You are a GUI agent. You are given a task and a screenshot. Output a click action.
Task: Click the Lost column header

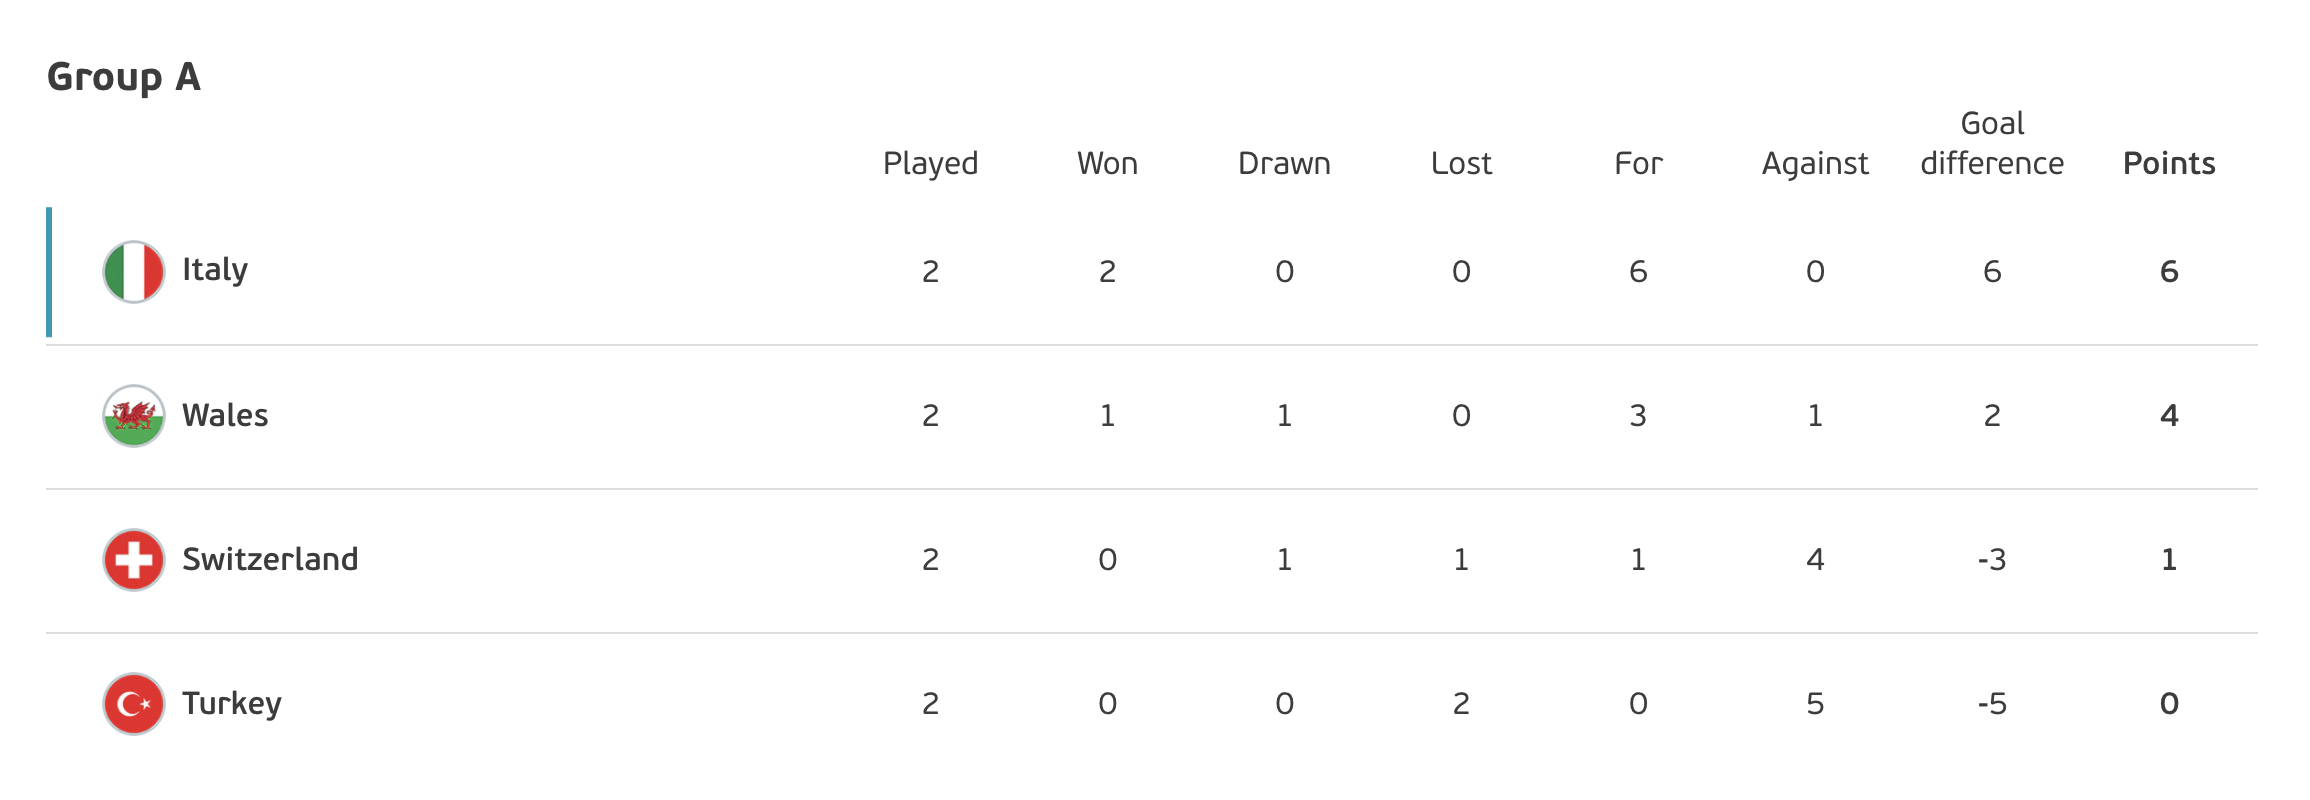(x=1461, y=163)
